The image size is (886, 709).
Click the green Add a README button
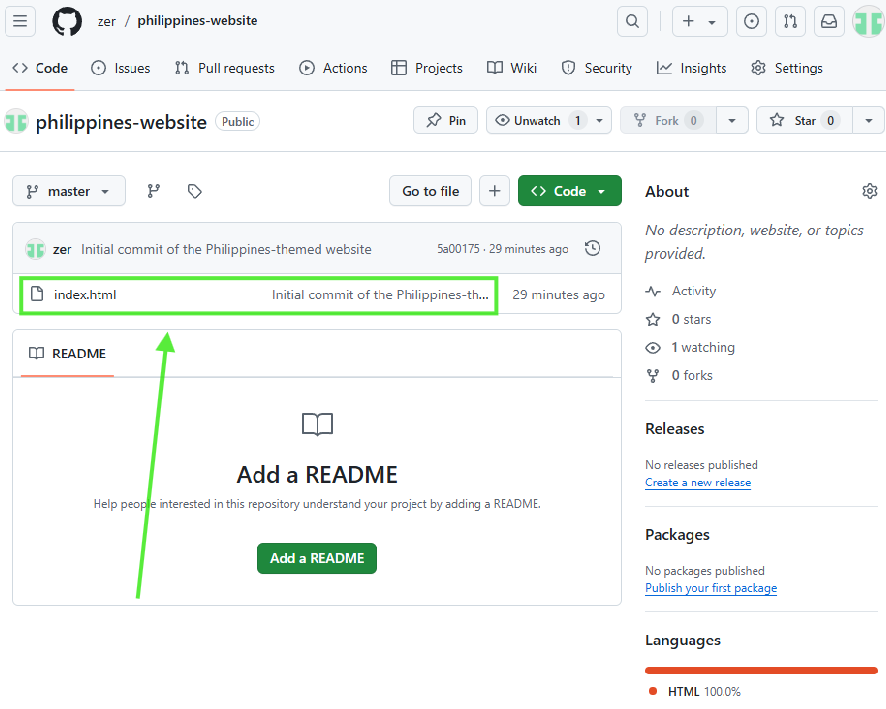coord(317,558)
